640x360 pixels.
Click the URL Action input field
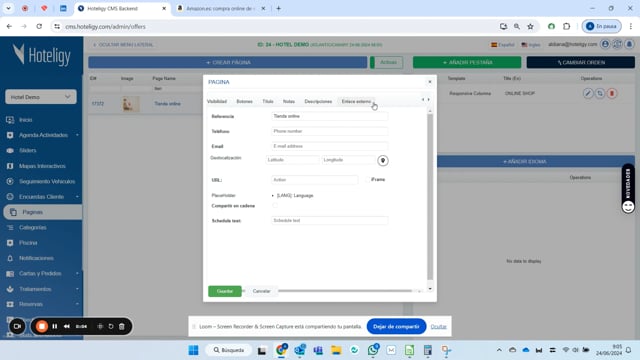point(314,180)
